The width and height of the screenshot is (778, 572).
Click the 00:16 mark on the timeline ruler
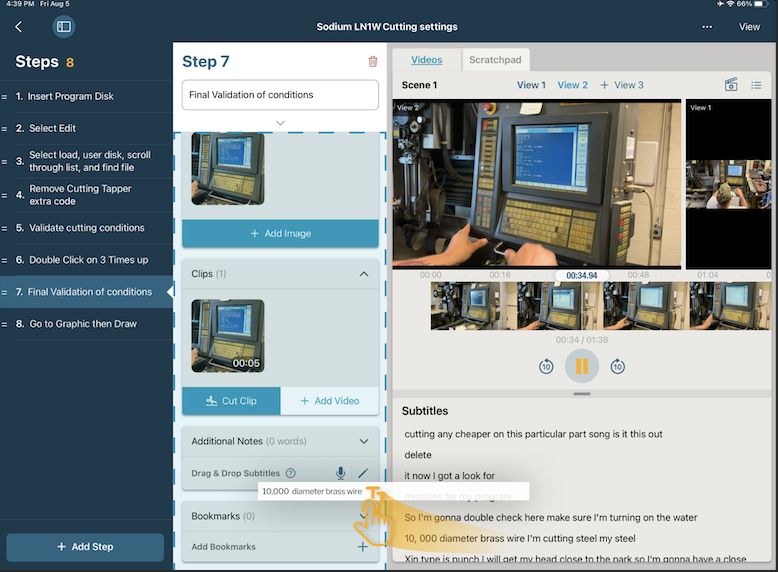tap(500, 275)
